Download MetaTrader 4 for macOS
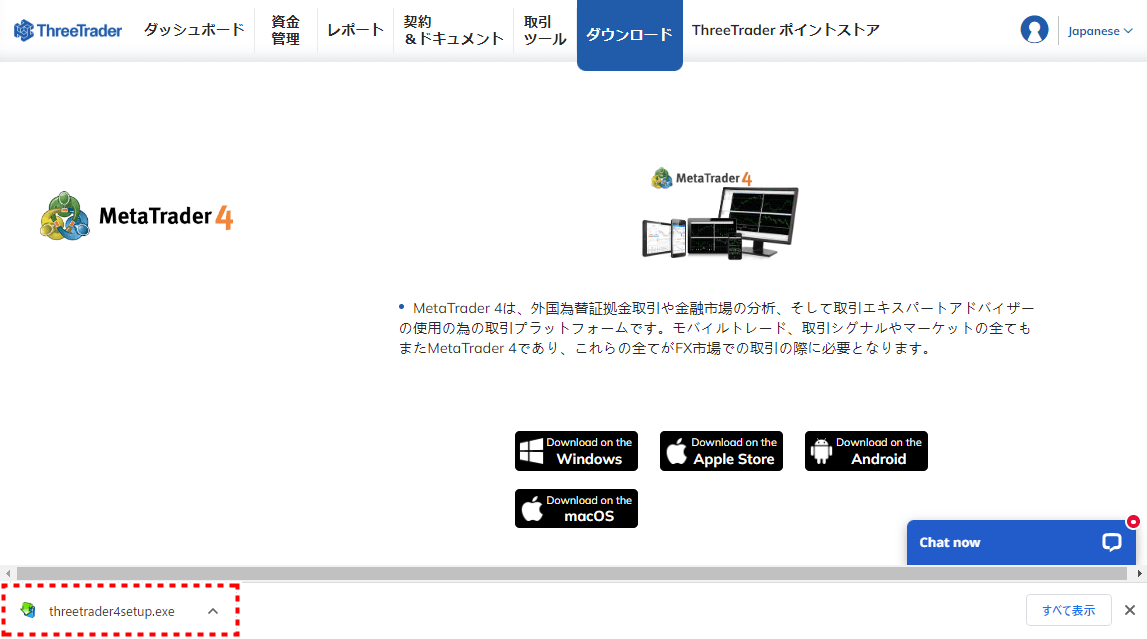 (x=576, y=508)
